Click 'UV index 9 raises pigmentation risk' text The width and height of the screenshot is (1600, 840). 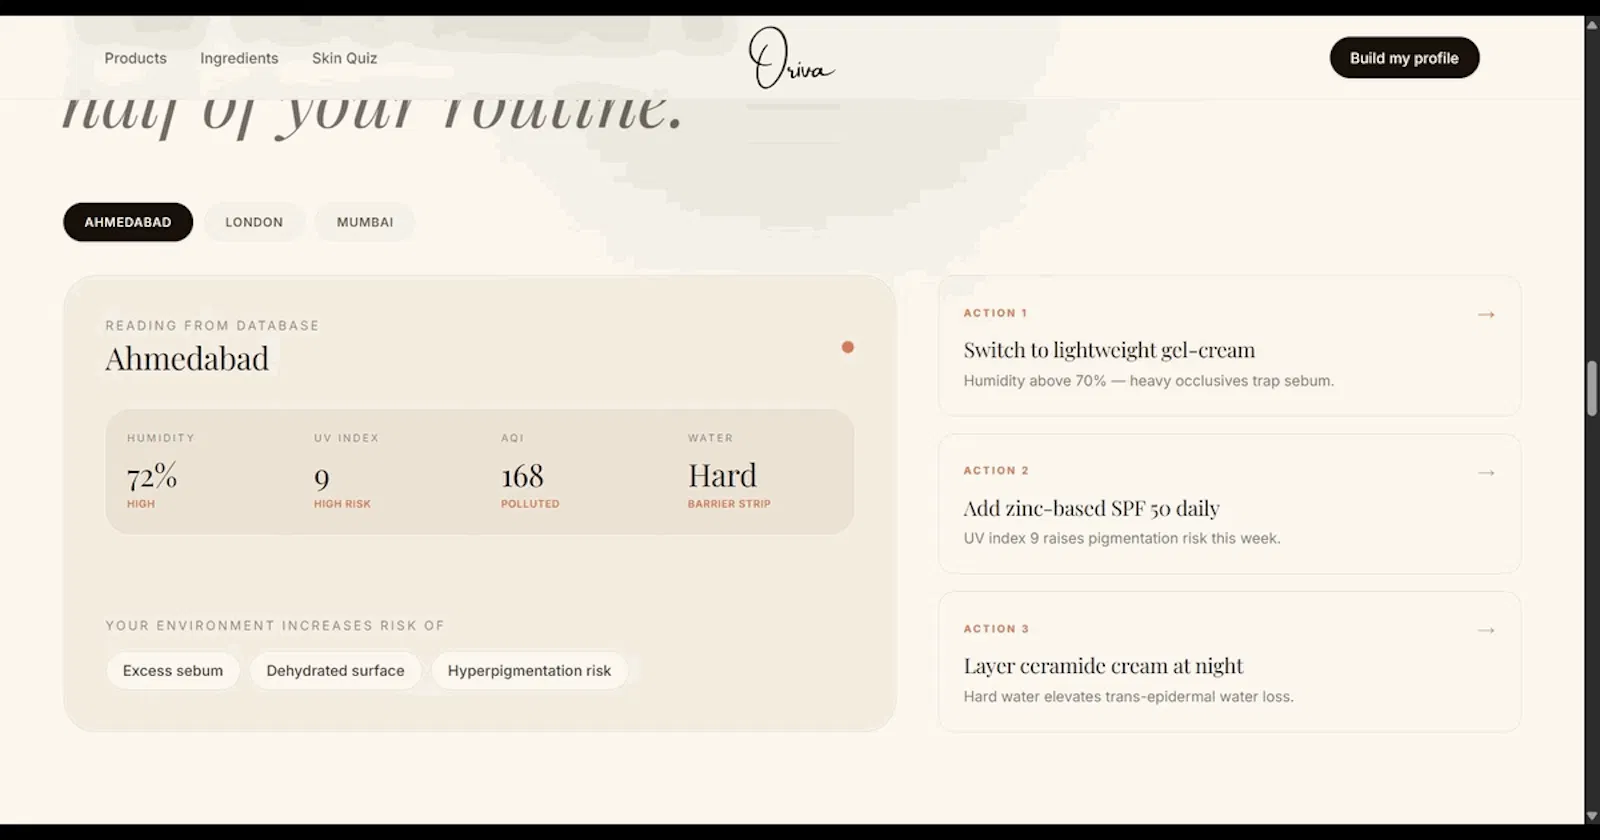point(1122,539)
